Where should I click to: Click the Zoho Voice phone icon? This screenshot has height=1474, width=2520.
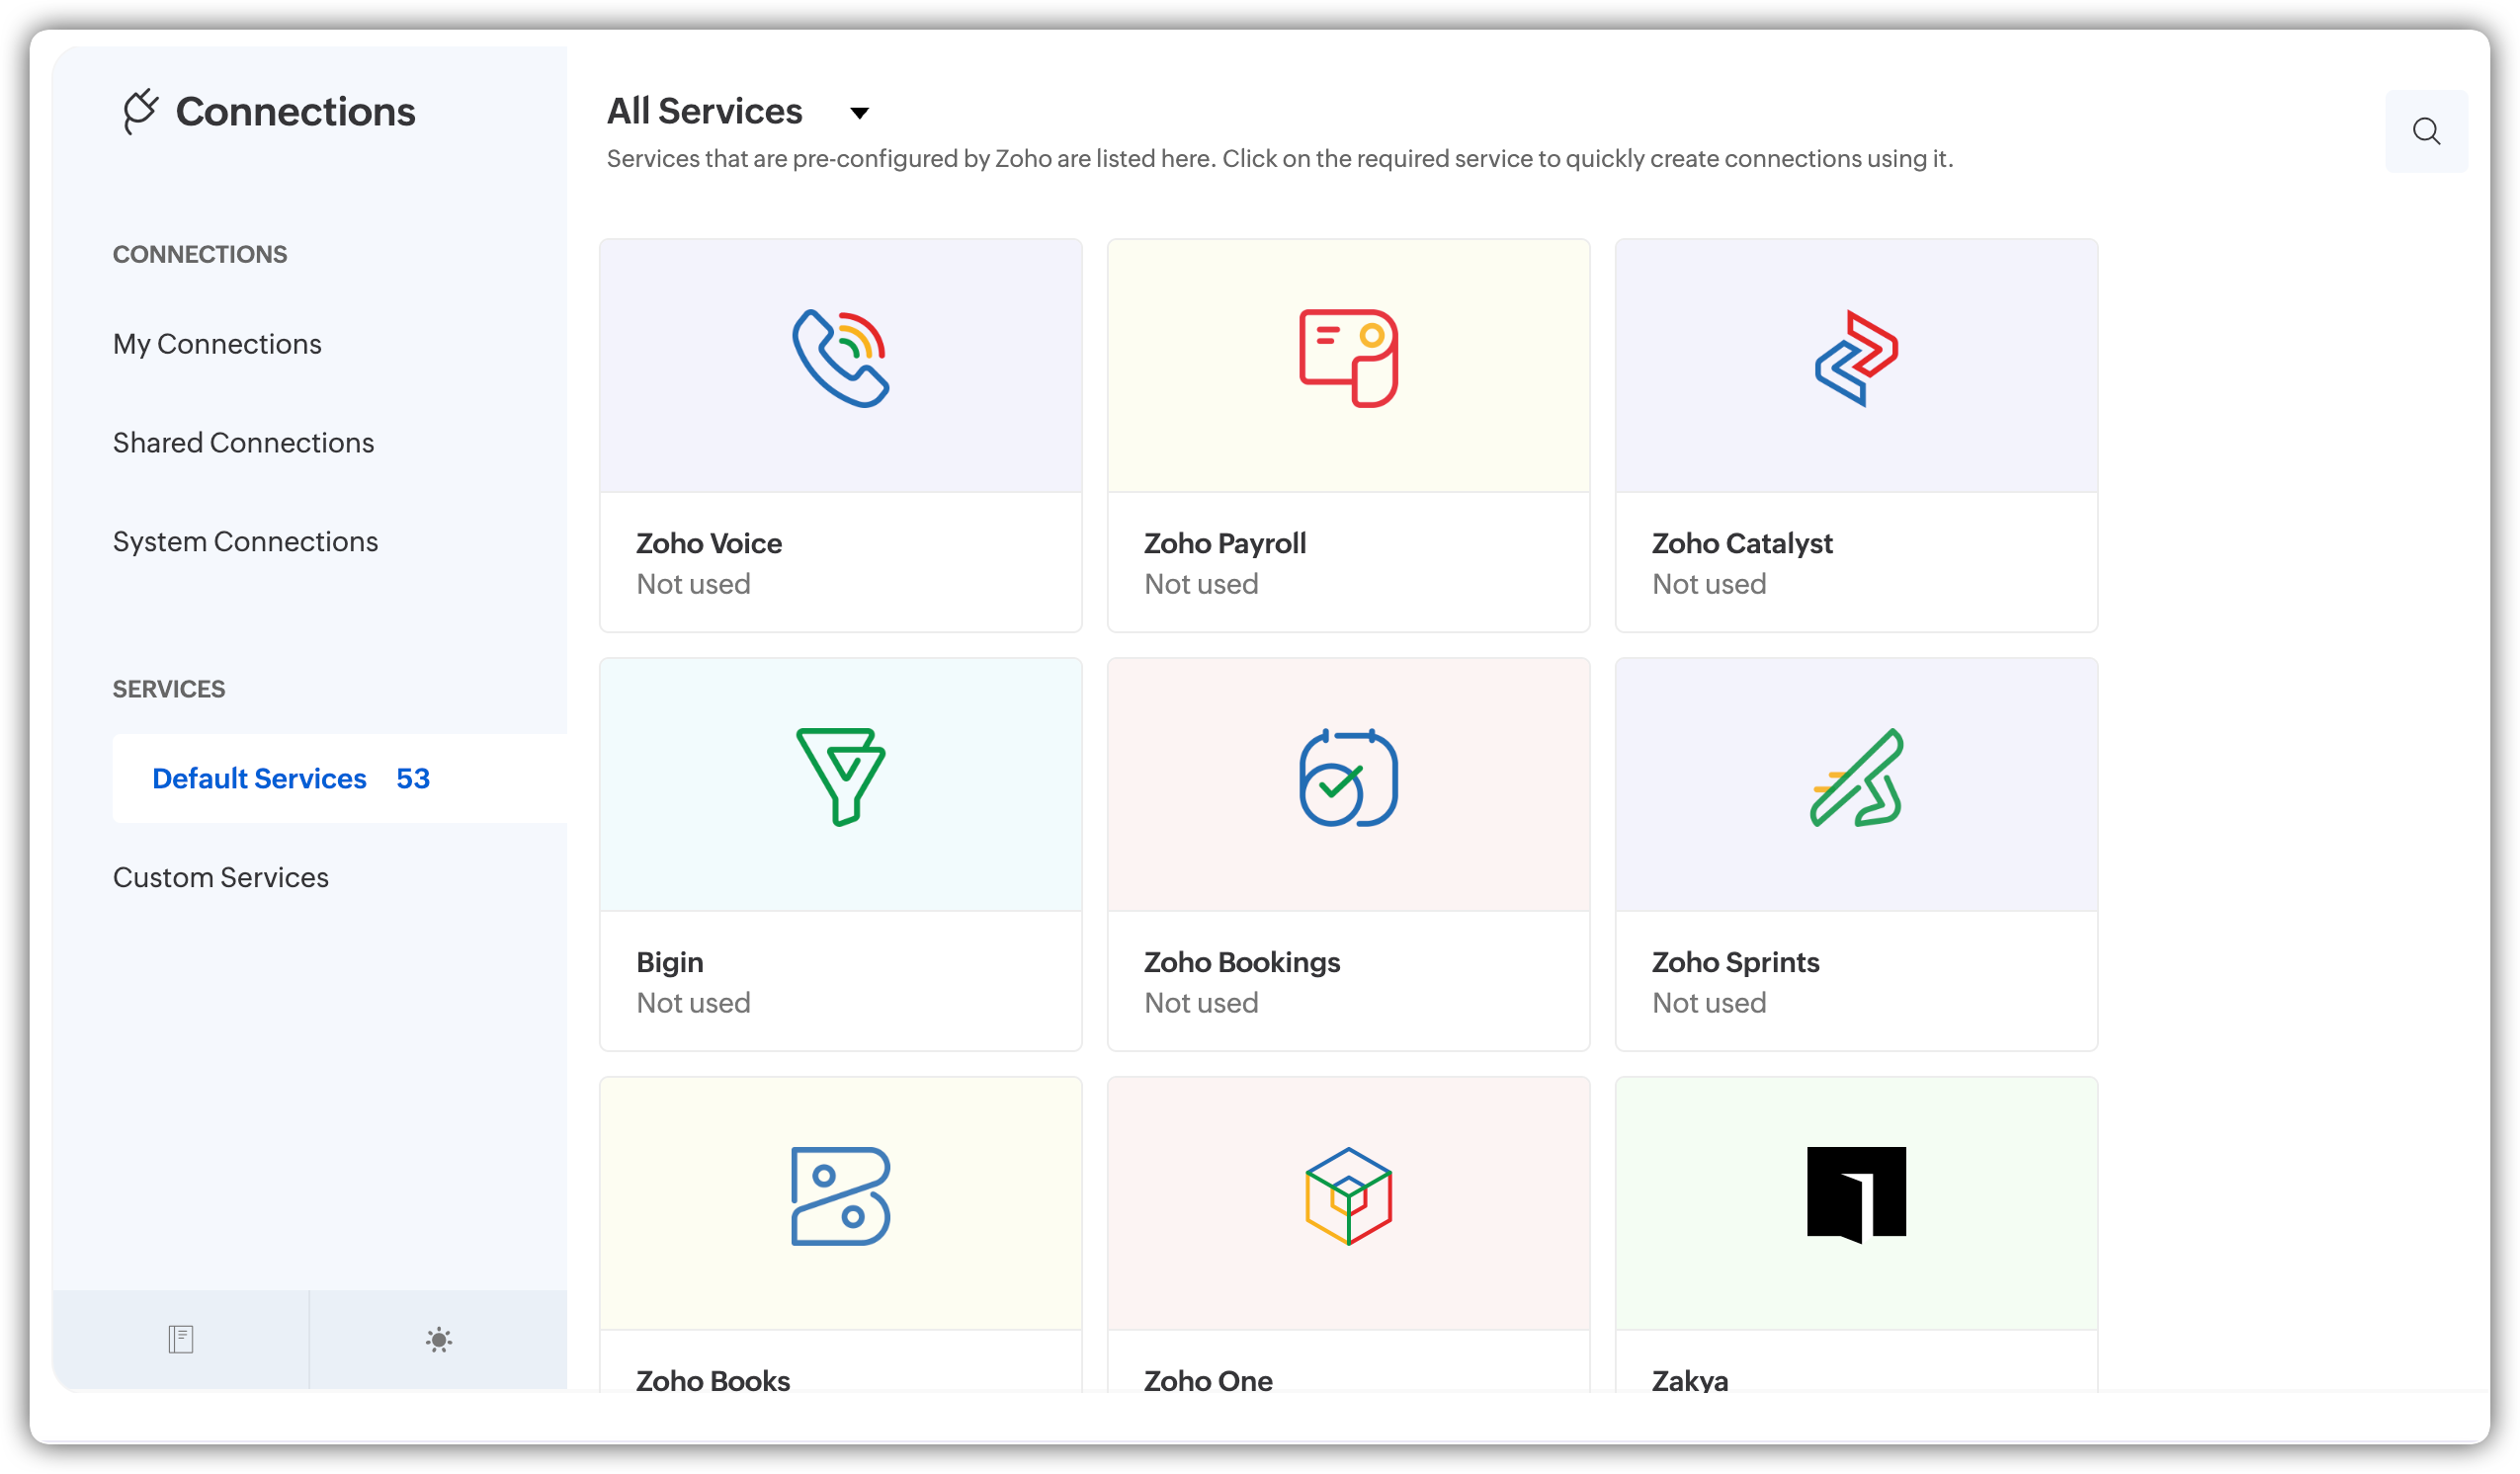(x=840, y=358)
